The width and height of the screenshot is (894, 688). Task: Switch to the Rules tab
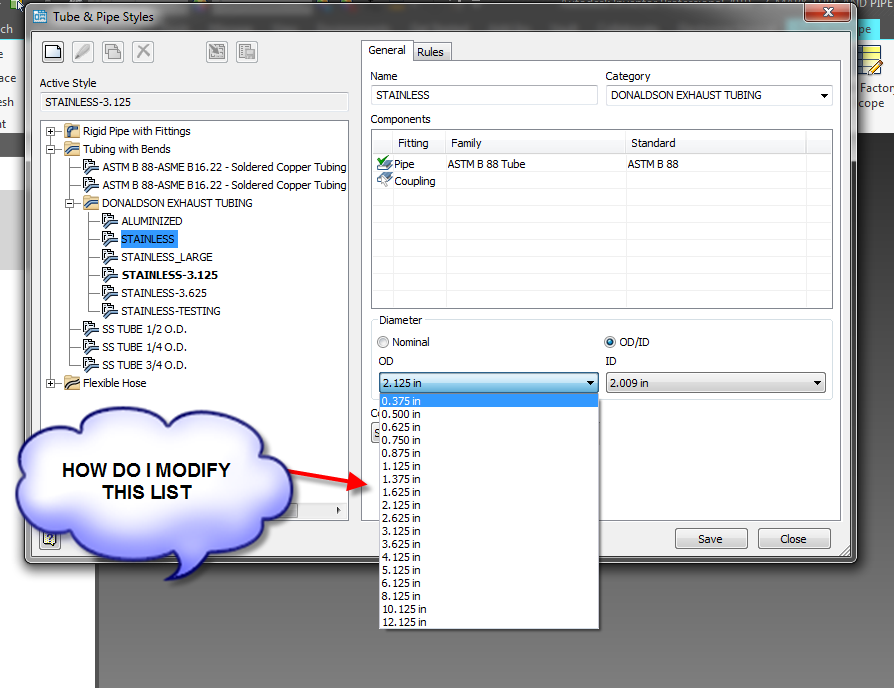coord(431,51)
